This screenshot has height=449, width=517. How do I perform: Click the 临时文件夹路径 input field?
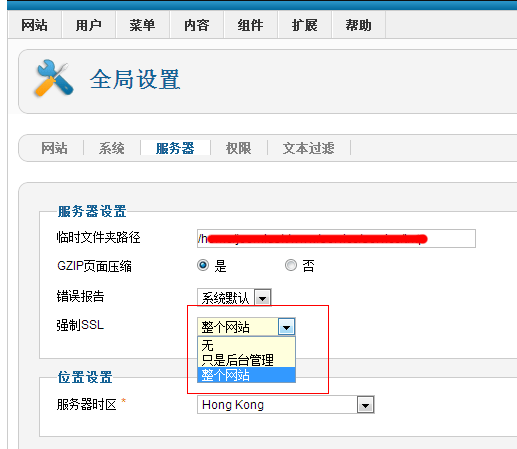tap(336, 238)
